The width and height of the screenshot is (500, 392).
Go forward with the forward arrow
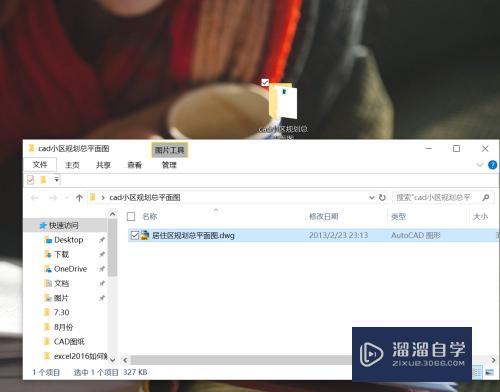(53, 198)
